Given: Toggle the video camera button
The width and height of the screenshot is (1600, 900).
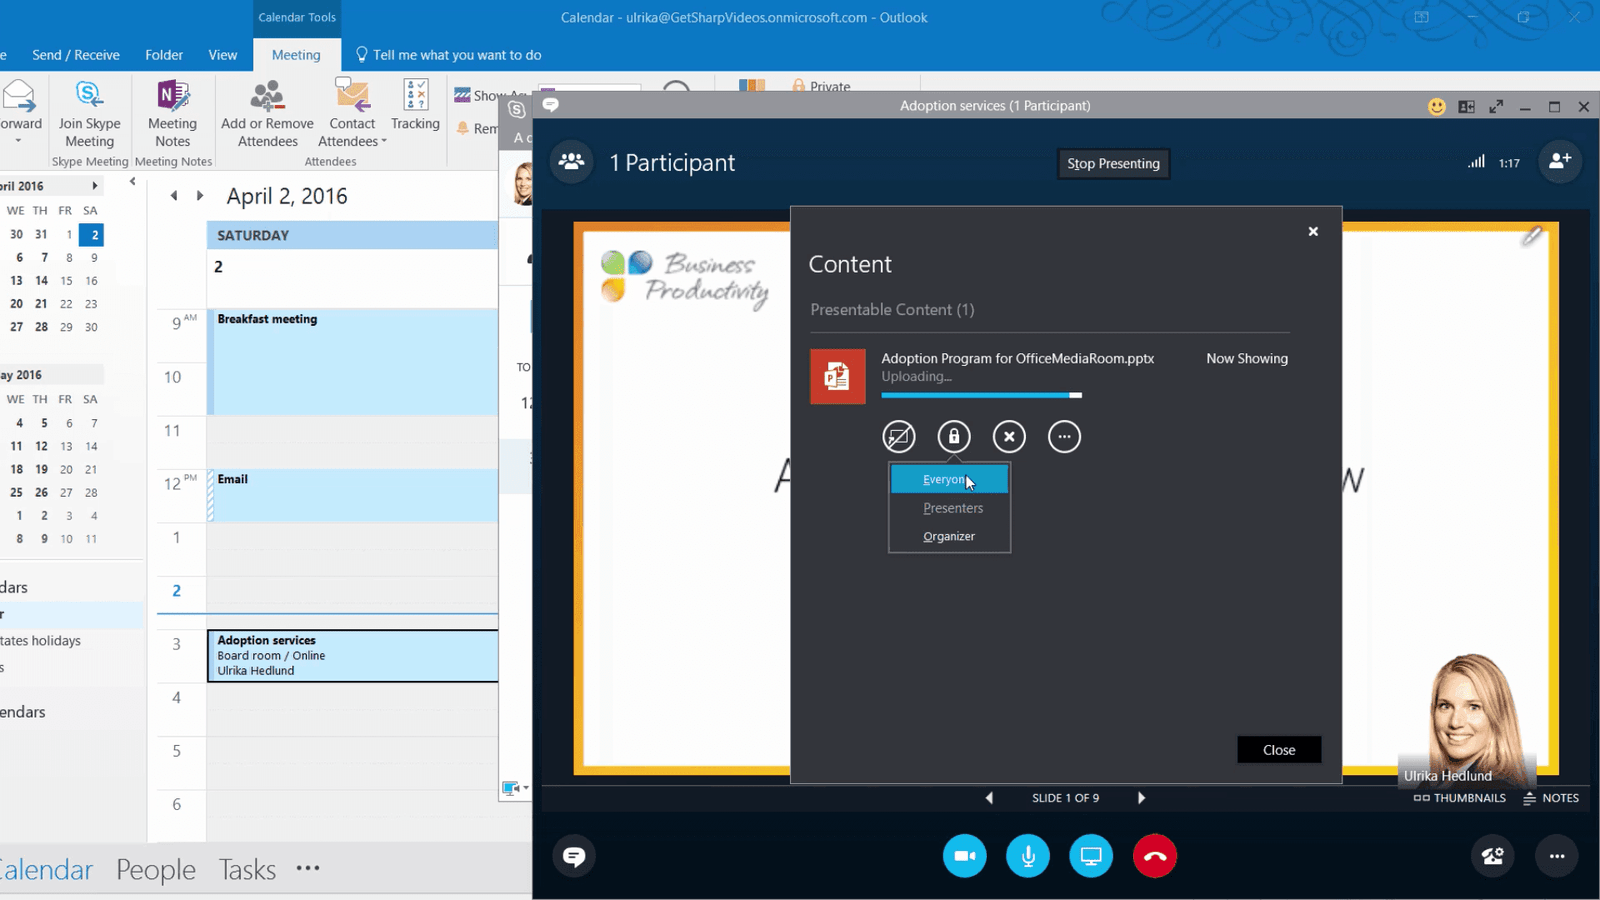Looking at the screenshot, I should [x=964, y=856].
